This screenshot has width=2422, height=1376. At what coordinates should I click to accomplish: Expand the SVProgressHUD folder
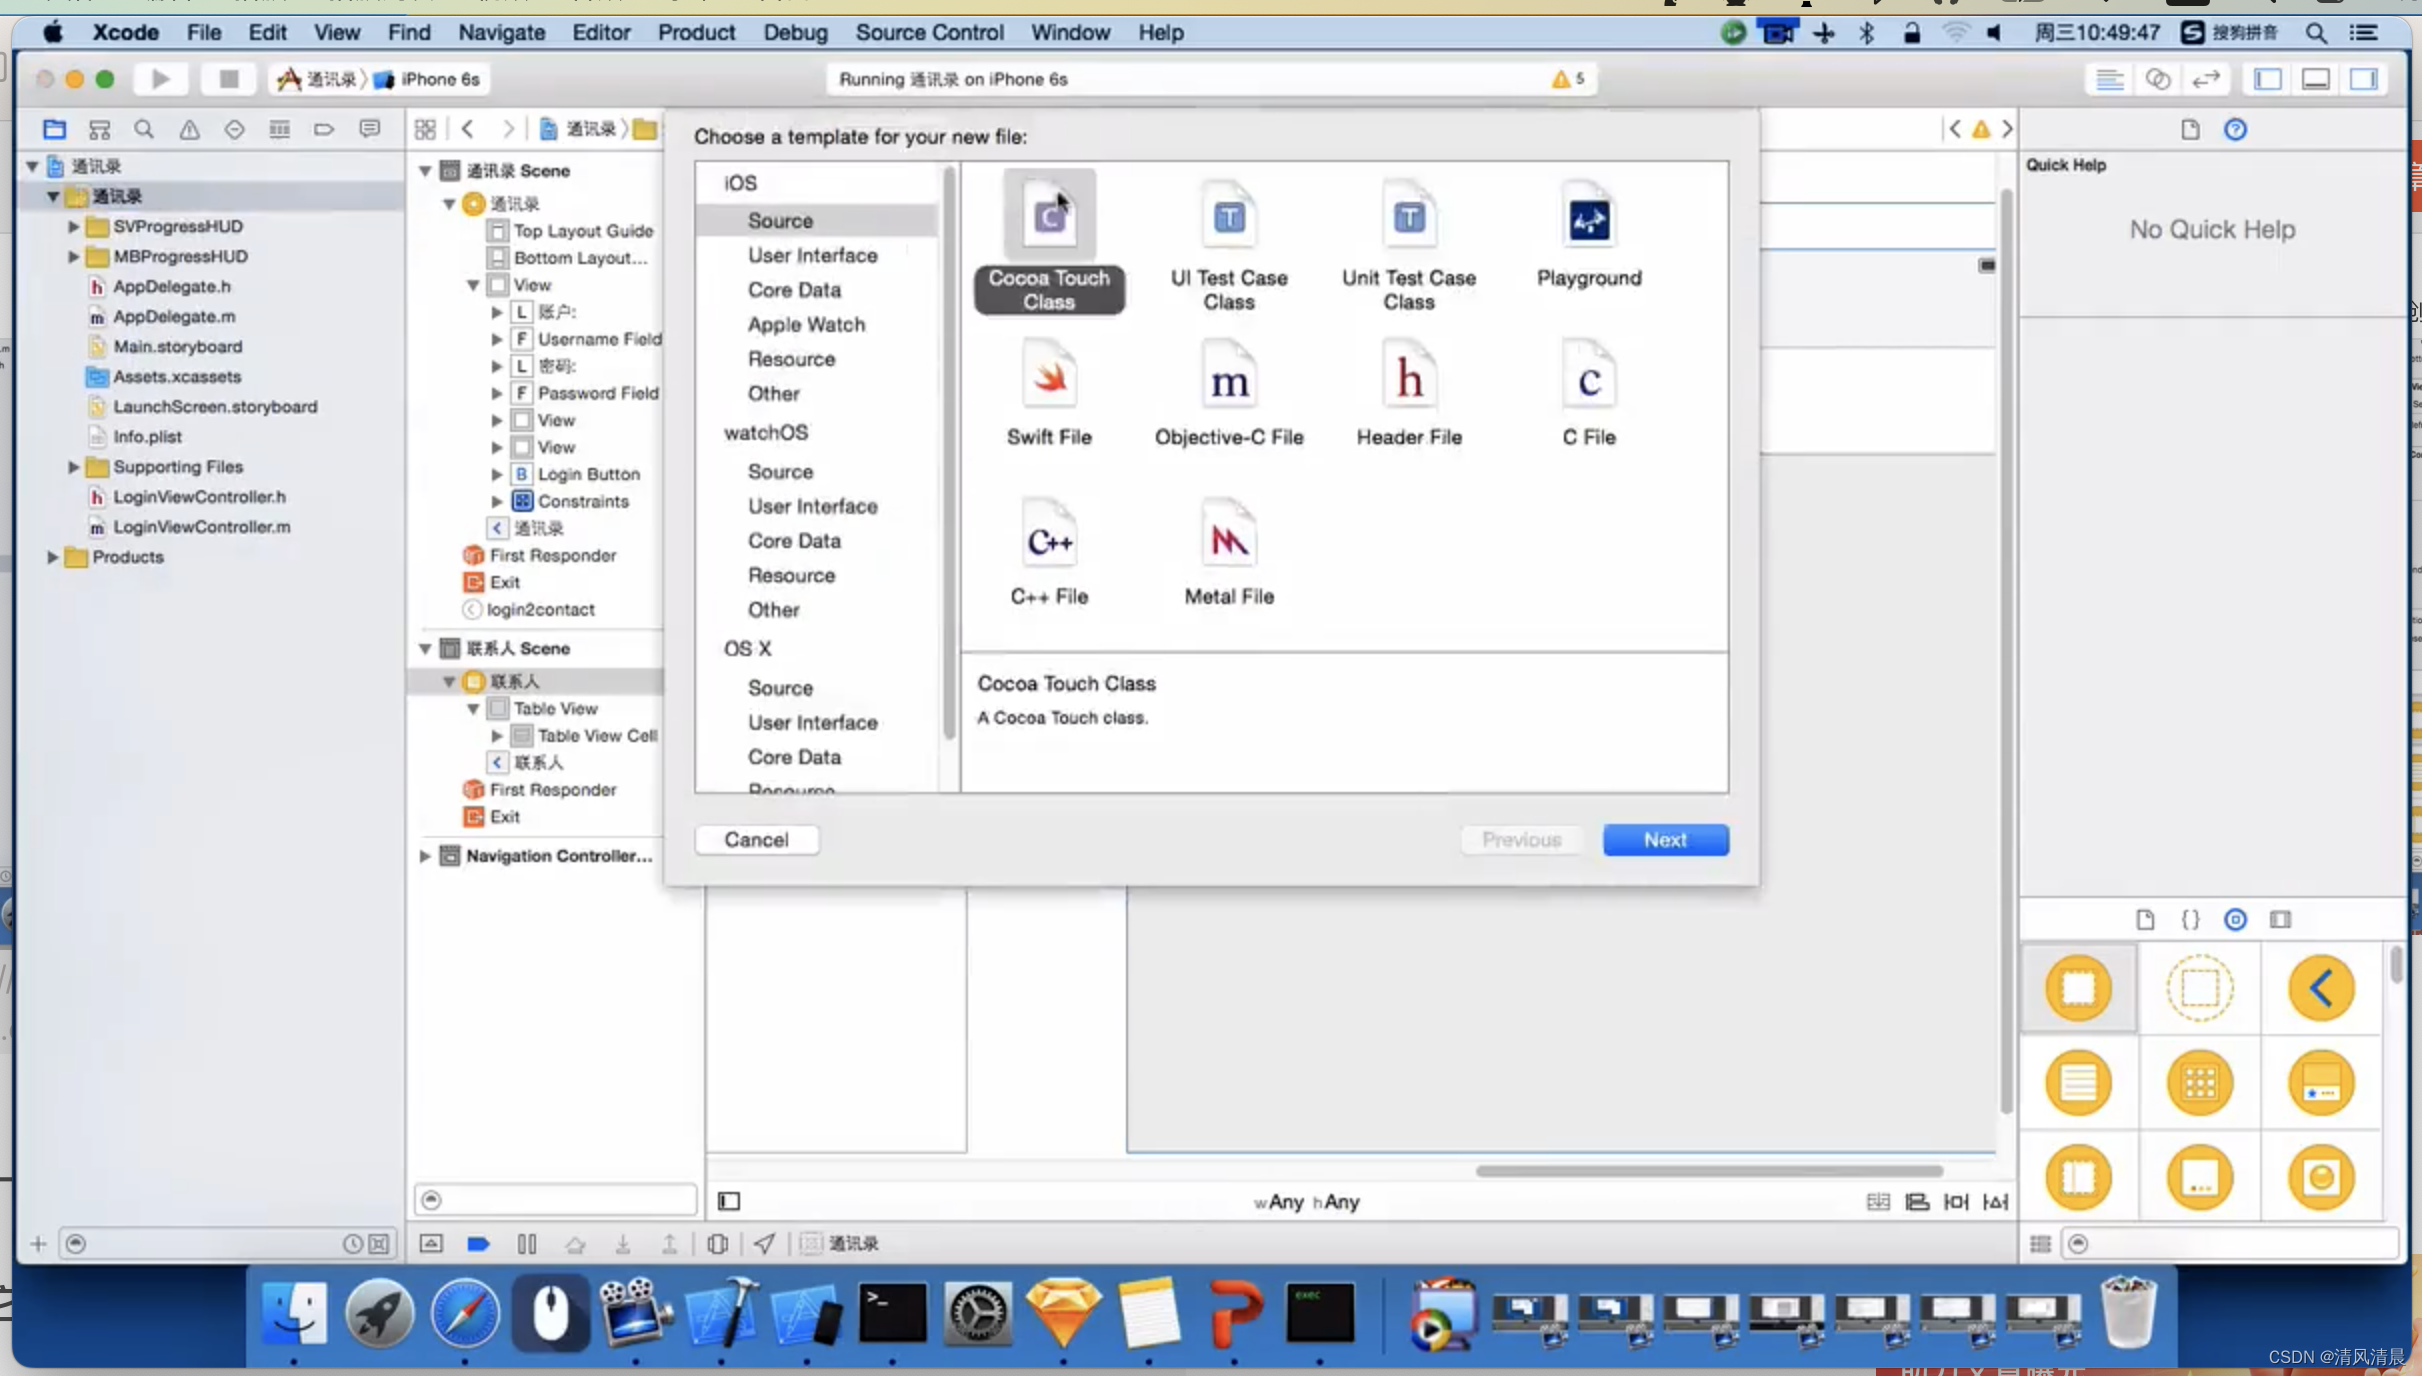pyautogui.click(x=73, y=227)
